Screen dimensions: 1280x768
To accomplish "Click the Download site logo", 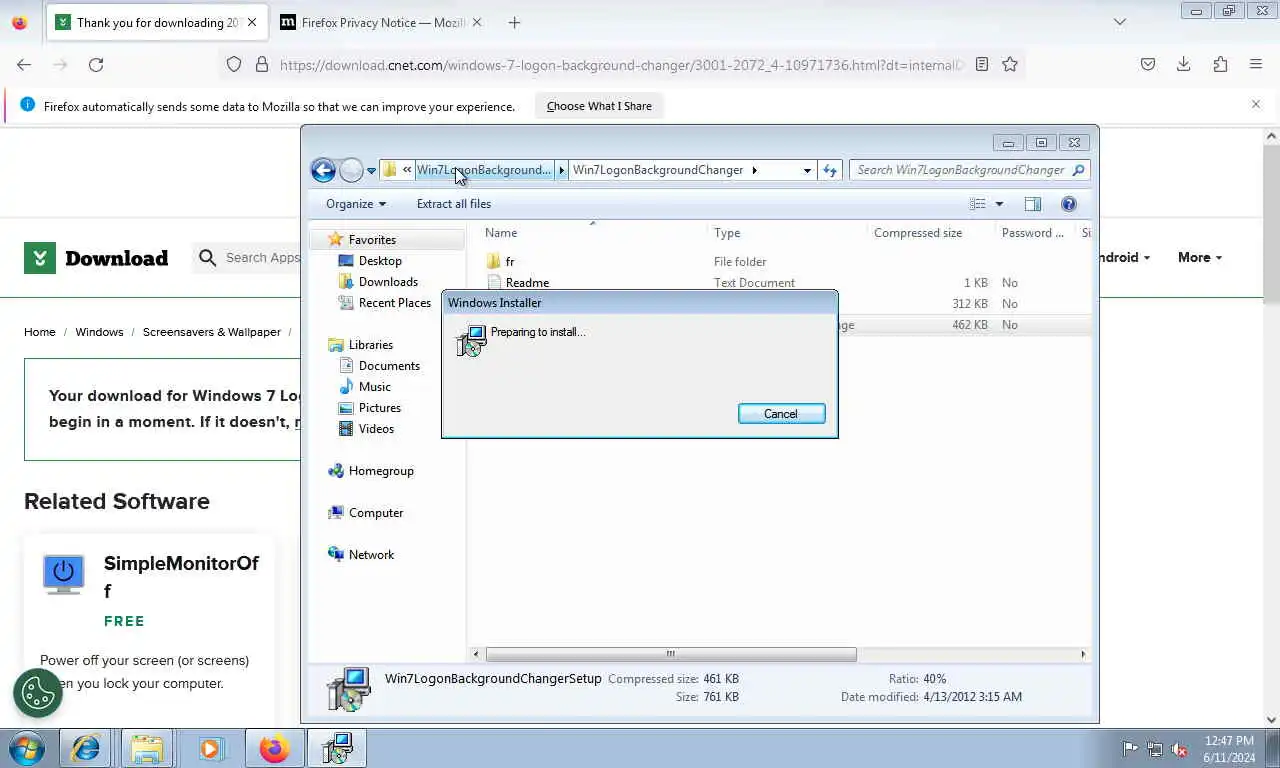I will pyautogui.click(x=96, y=258).
